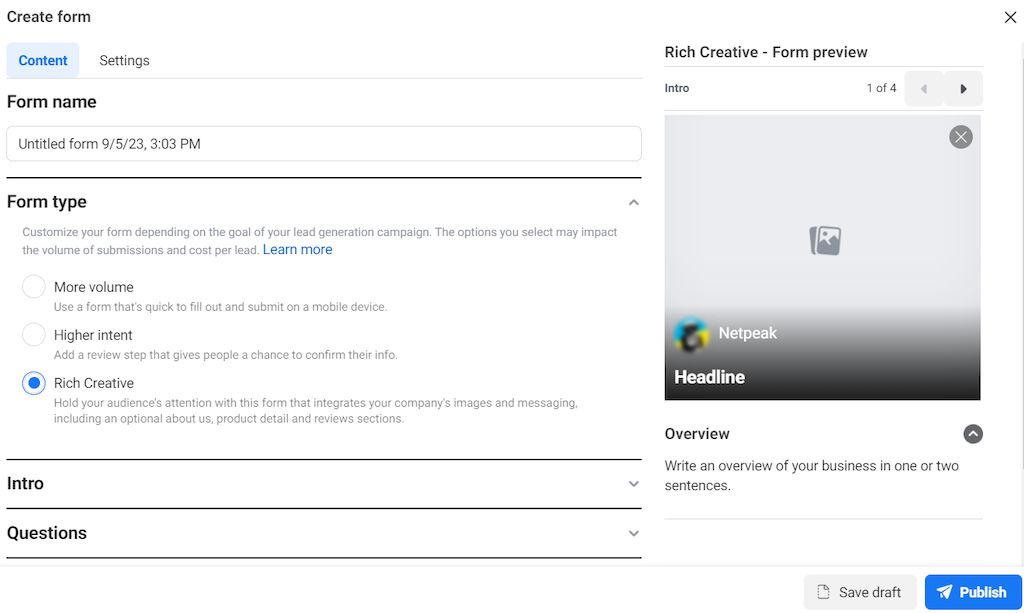Click the image placeholder icon in preview
Viewport: 1024px width, 613px height.
(825, 241)
